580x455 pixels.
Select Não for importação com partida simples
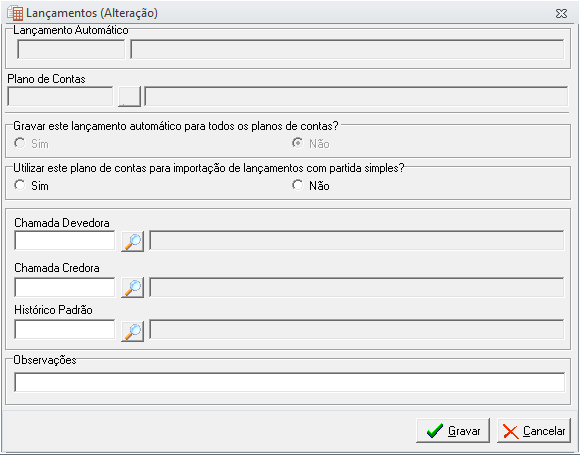[297, 185]
